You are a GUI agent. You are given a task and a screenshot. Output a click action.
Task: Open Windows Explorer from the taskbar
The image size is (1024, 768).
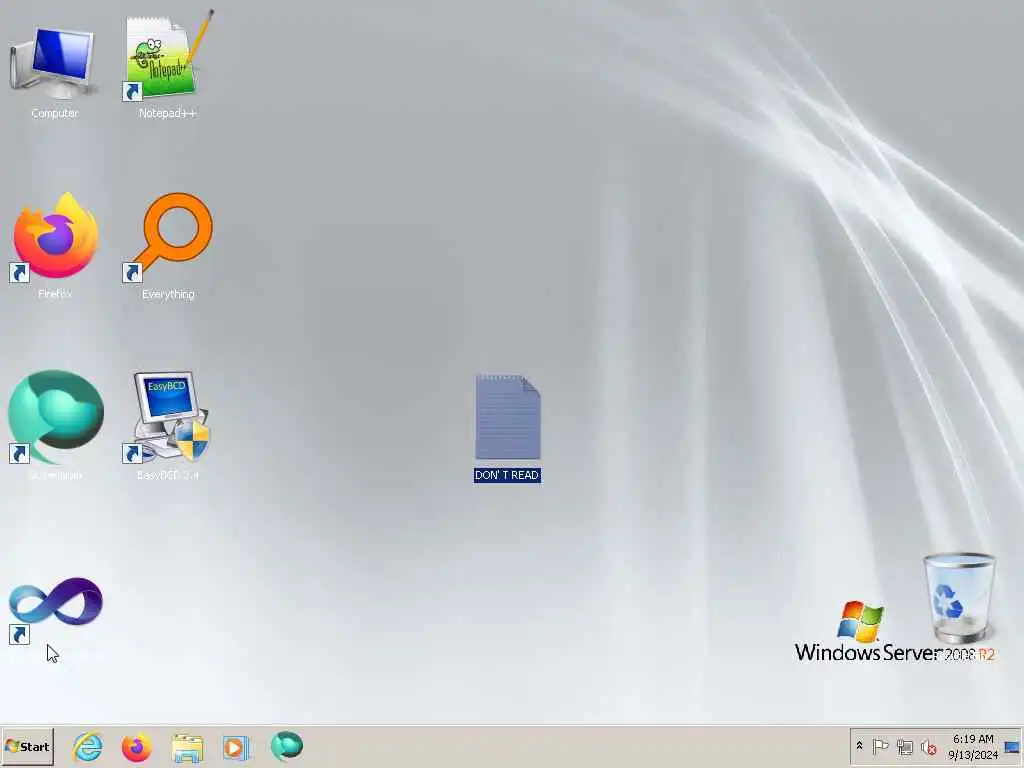click(187, 747)
